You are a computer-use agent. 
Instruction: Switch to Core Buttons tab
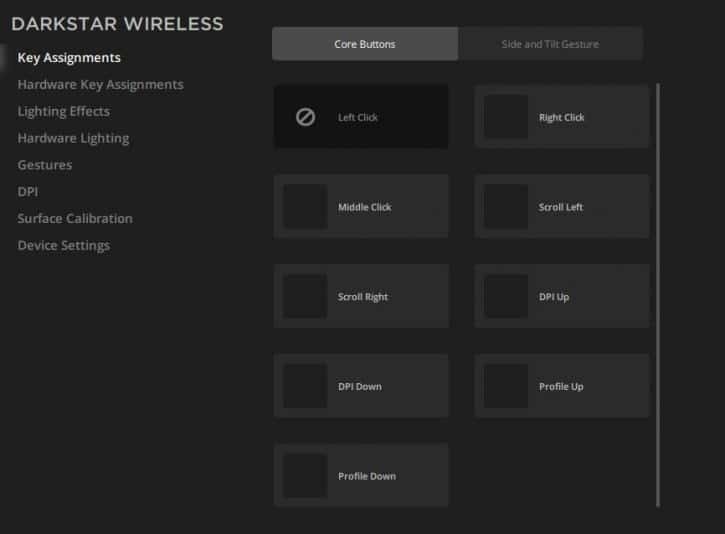coord(365,44)
